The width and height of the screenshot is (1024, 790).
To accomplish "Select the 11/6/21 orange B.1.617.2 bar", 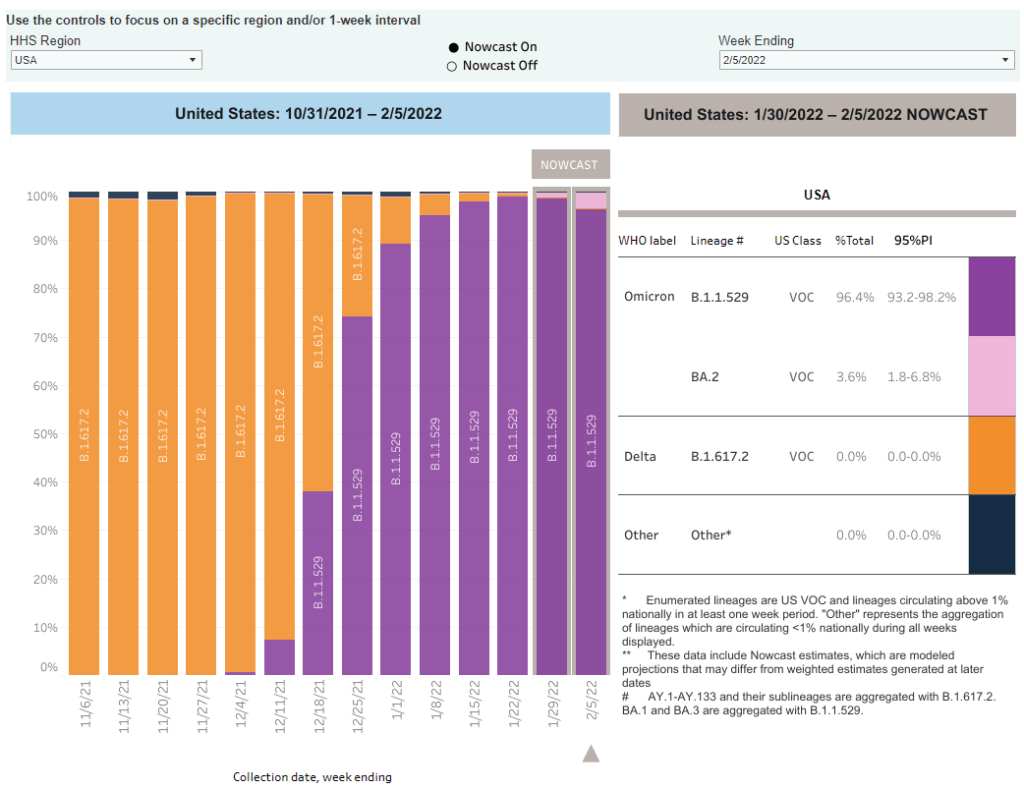I will pyautogui.click(x=84, y=436).
